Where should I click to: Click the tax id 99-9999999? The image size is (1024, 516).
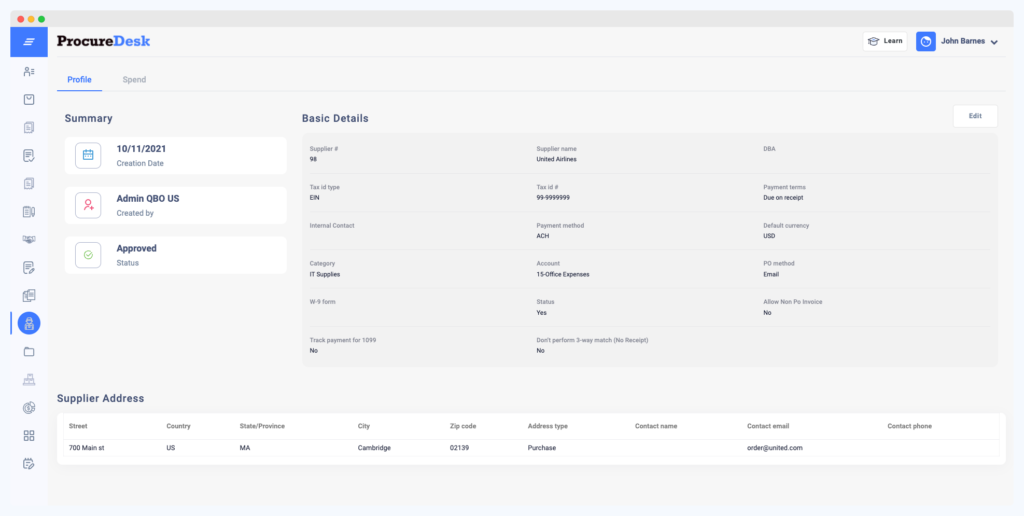552,197
